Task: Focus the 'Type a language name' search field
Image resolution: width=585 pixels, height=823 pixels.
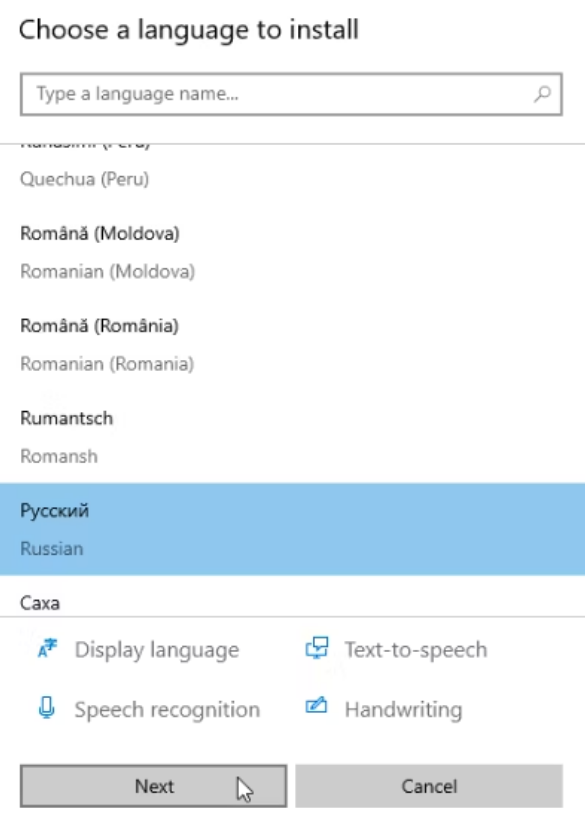Action: click(x=291, y=94)
